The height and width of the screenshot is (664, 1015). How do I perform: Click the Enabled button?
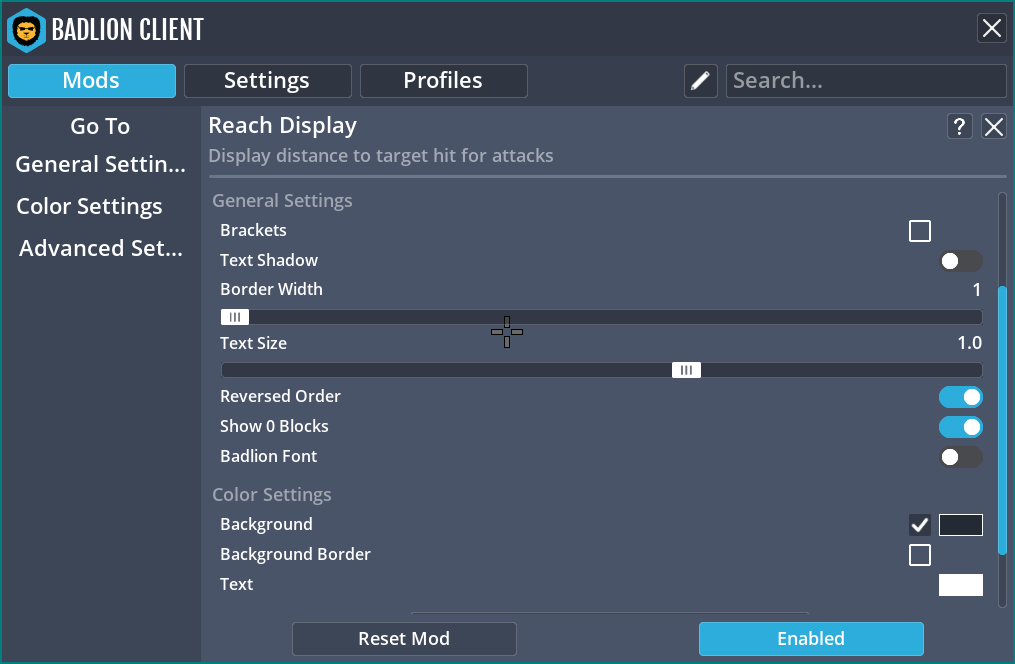click(x=811, y=639)
